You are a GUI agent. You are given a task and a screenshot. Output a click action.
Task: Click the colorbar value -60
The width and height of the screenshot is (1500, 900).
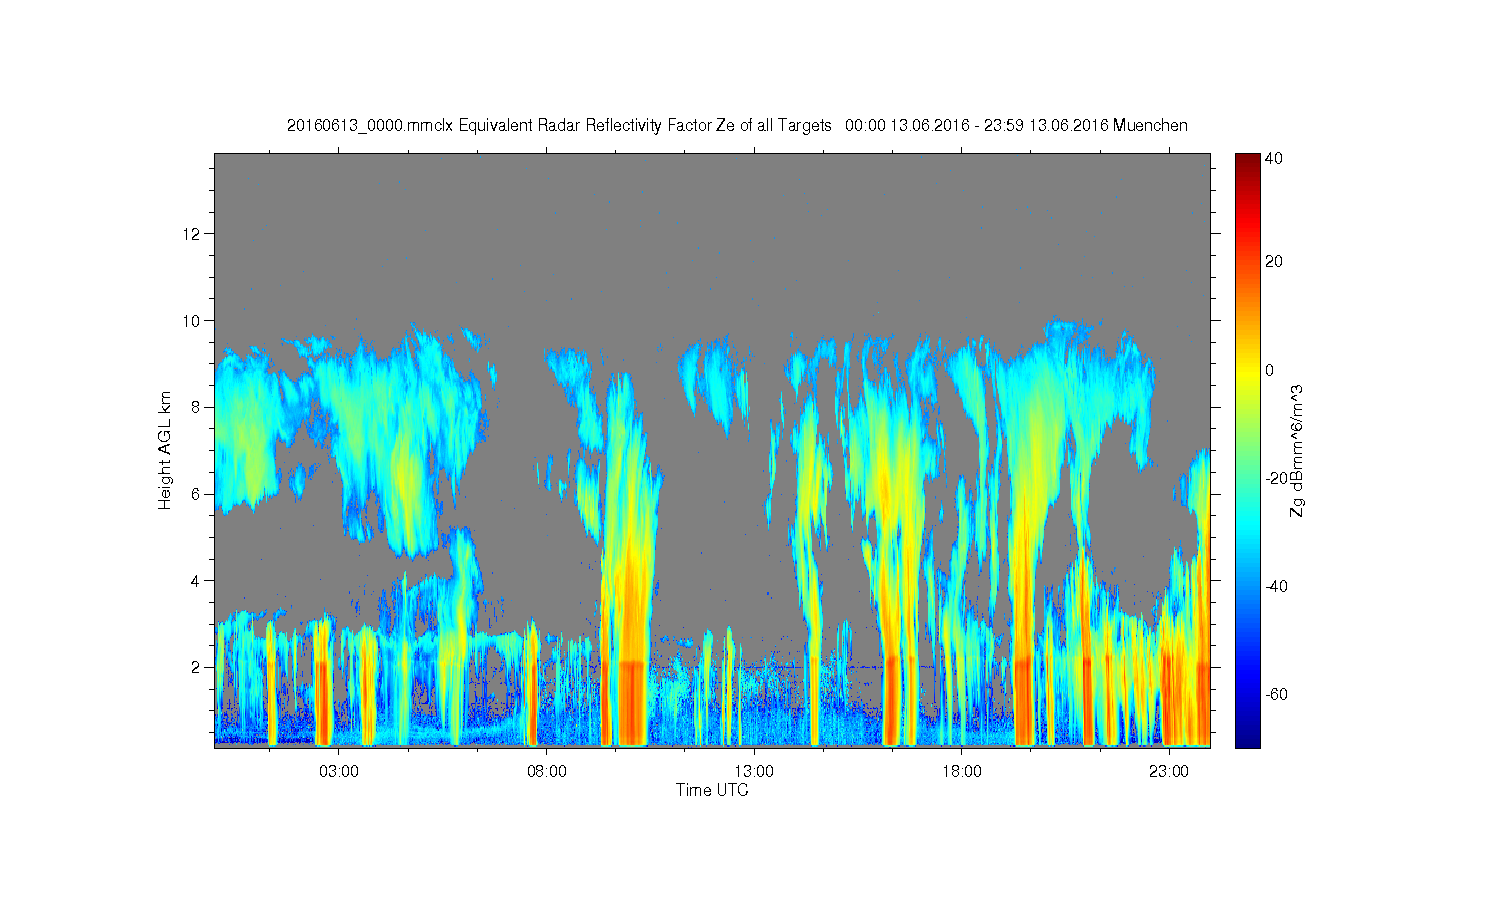pos(1277,694)
